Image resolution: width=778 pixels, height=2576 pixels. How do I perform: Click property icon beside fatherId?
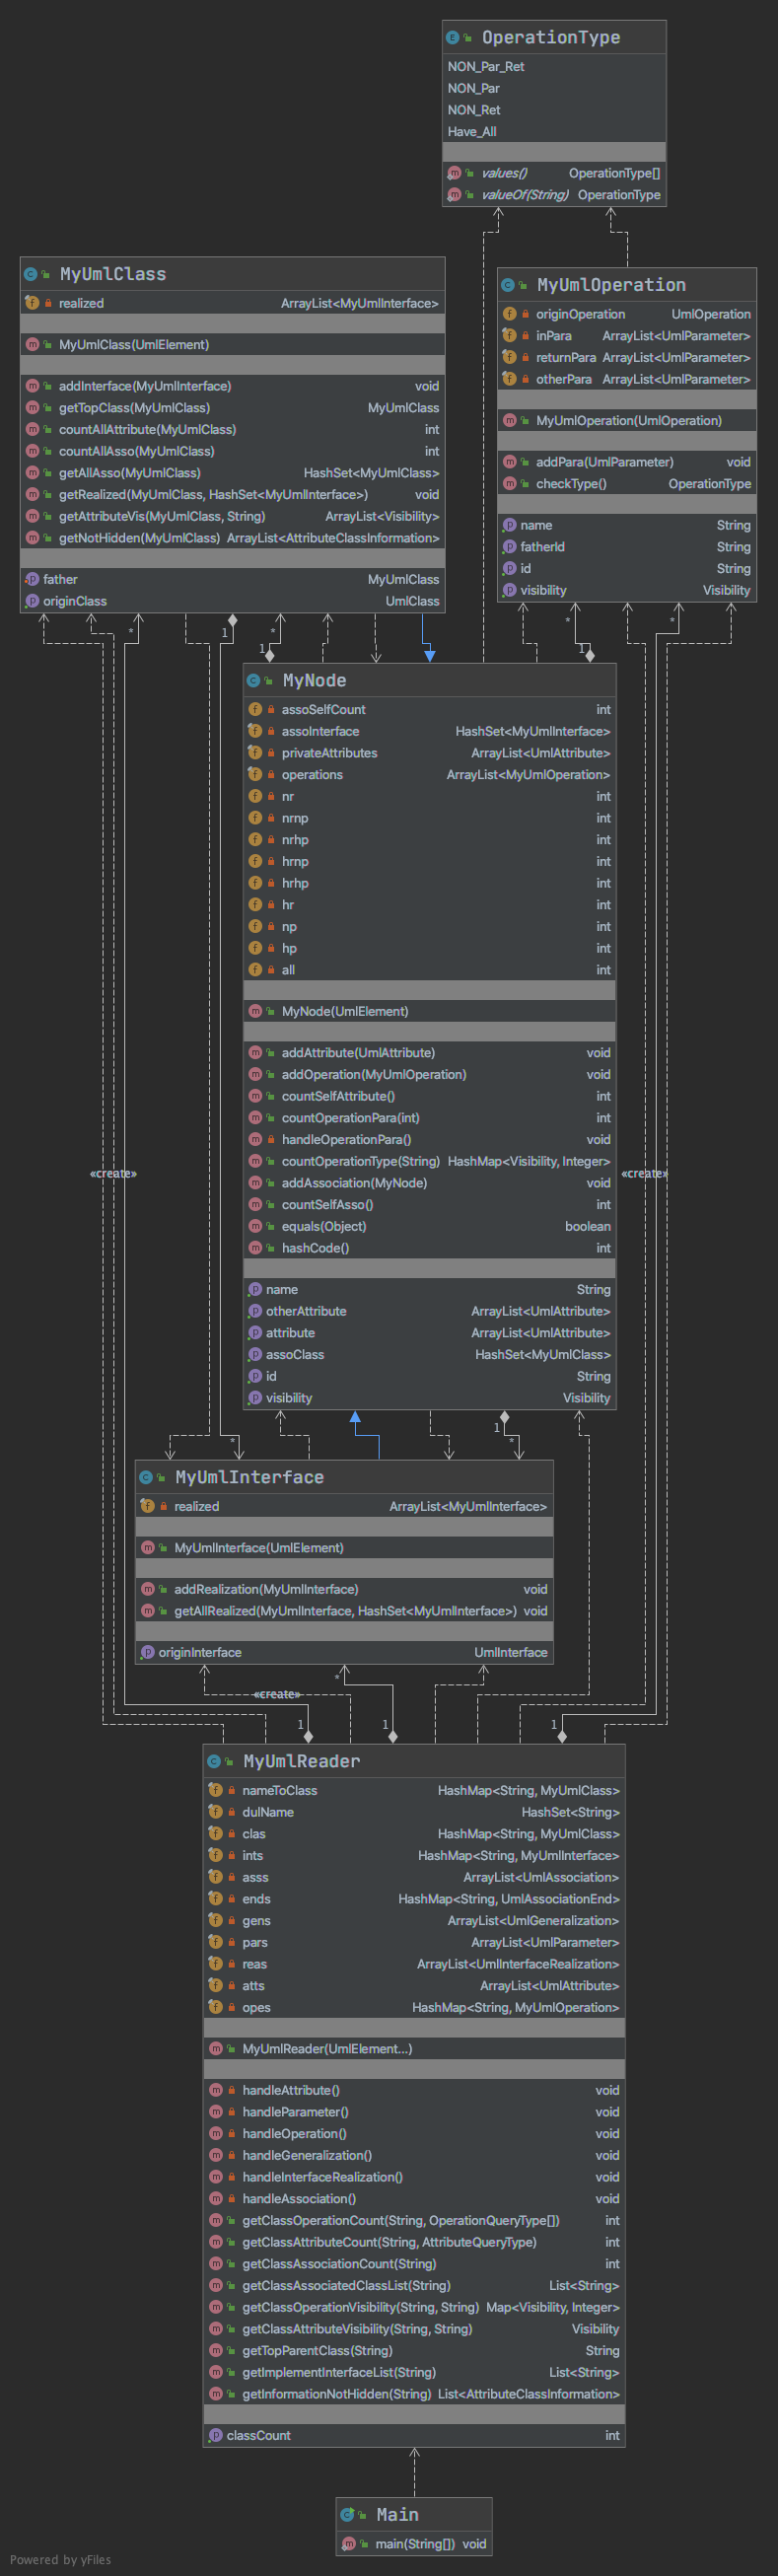(x=509, y=547)
